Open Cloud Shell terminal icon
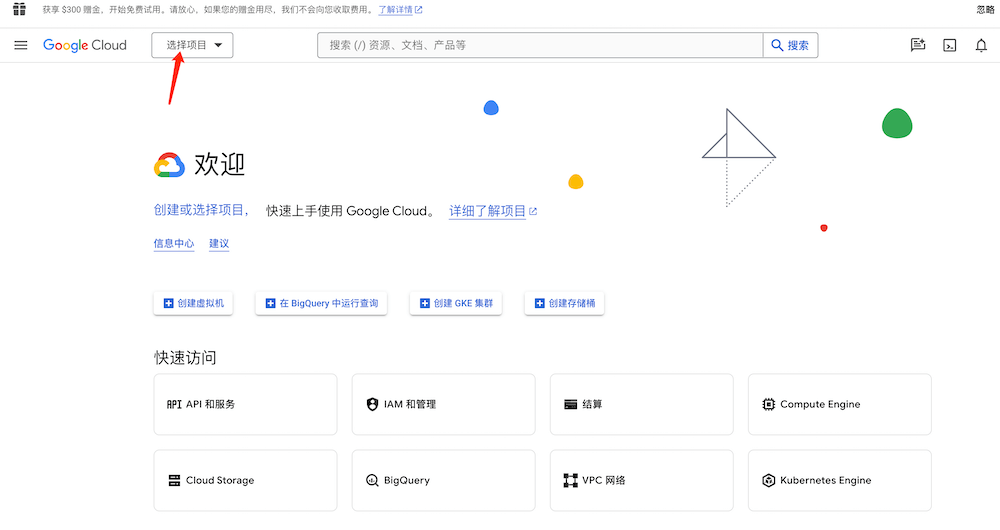 pyautogui.click(x=950, y=45)
